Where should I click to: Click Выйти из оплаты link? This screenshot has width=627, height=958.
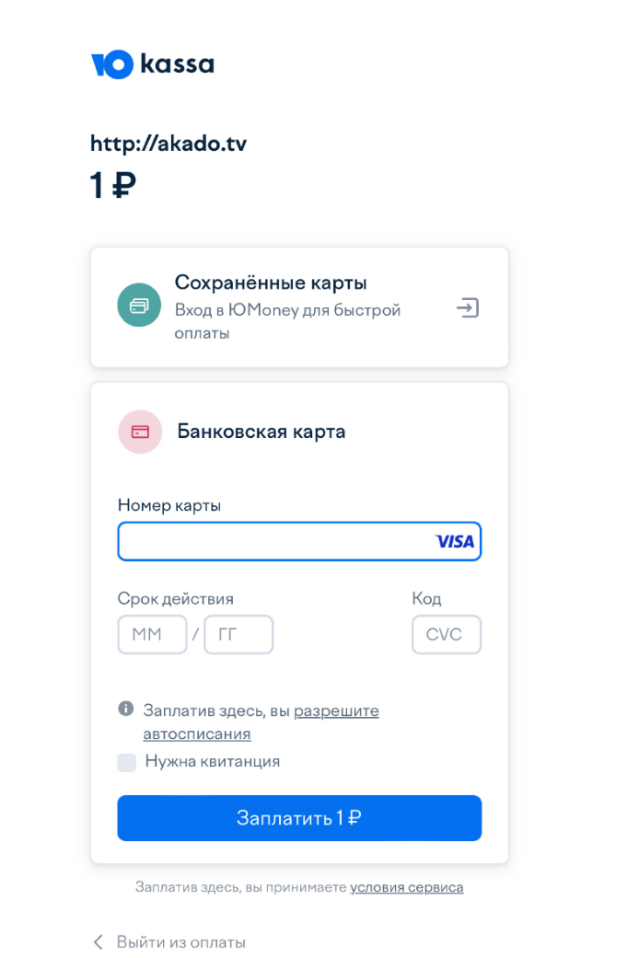[x=181, y=942]
